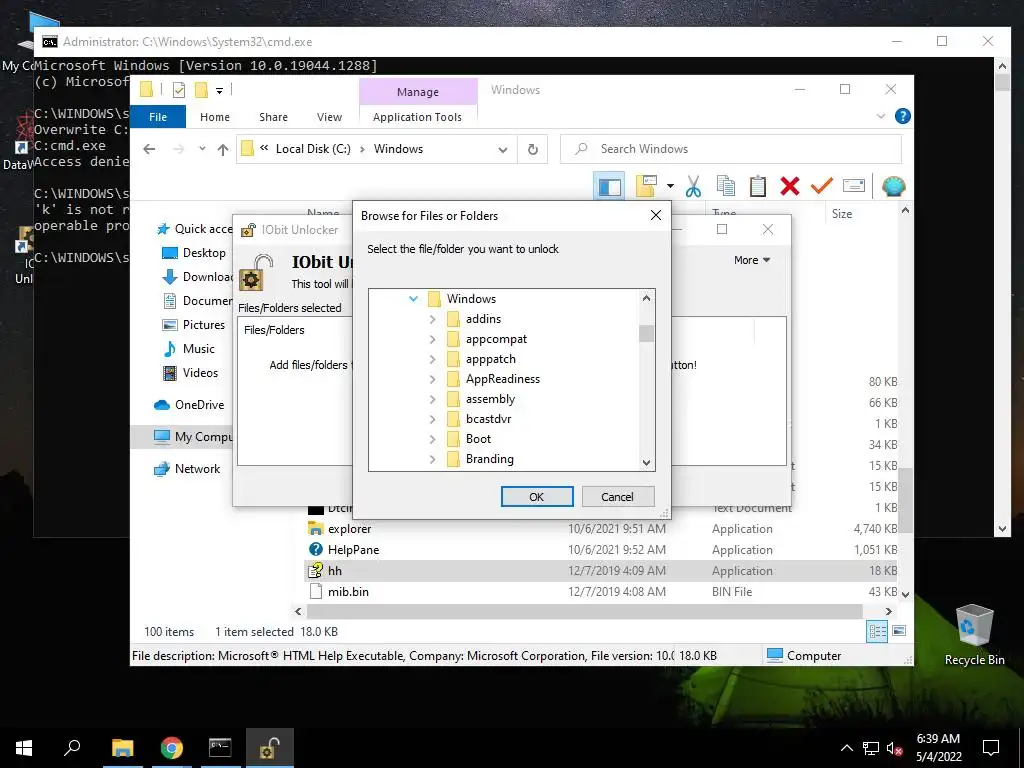
Task: Open the File tab in Explorer
Action: tap(158, 117)
